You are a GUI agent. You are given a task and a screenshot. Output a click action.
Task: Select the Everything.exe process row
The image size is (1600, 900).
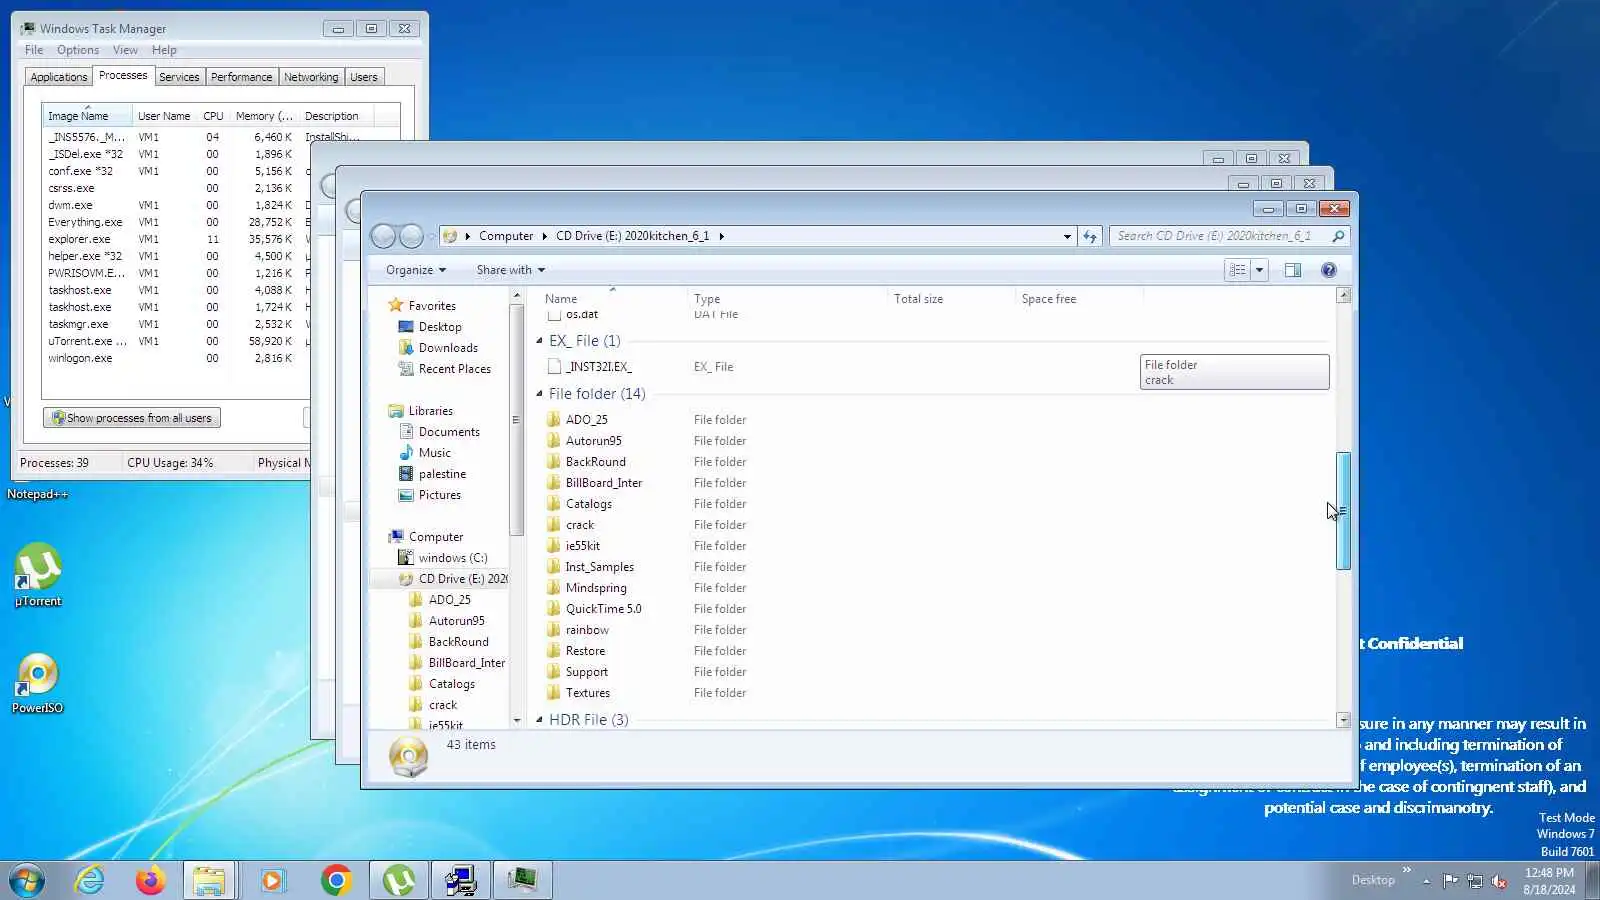[x=171, y=222]
